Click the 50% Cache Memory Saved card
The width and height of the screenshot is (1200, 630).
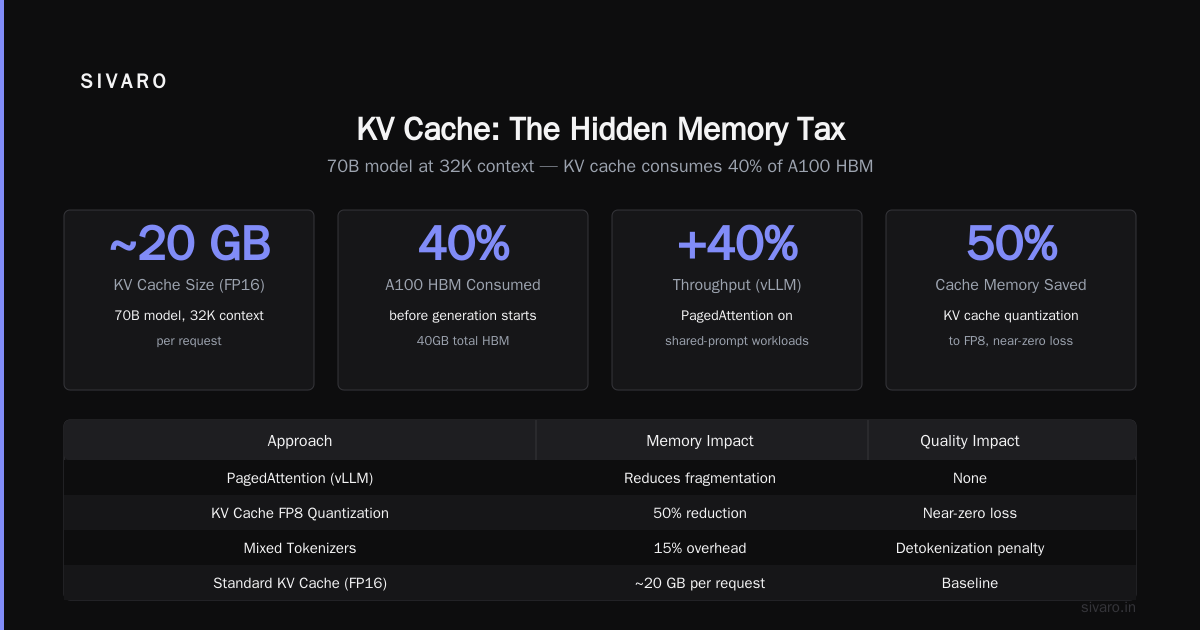[x=1011, y=300]
